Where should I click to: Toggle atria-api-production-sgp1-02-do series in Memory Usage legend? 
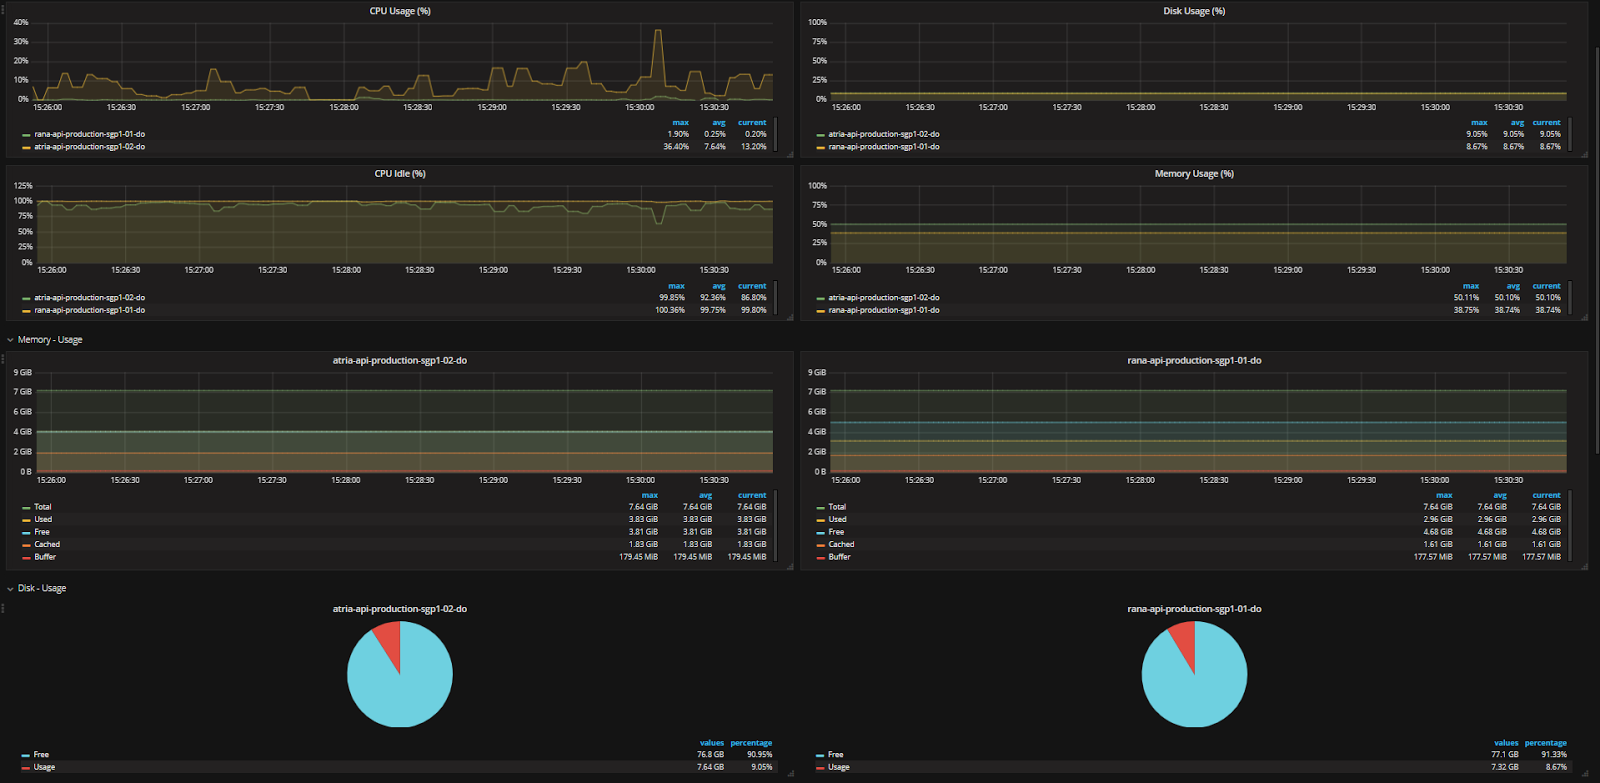point(884,298)
